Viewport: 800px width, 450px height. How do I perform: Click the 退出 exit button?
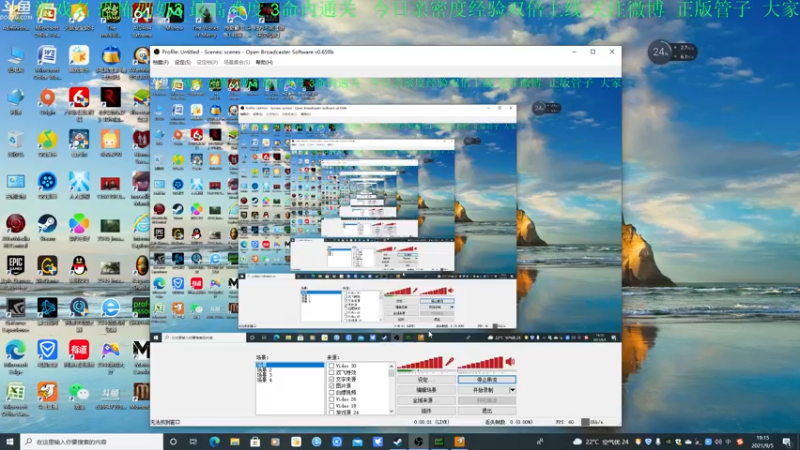[487, 411]
